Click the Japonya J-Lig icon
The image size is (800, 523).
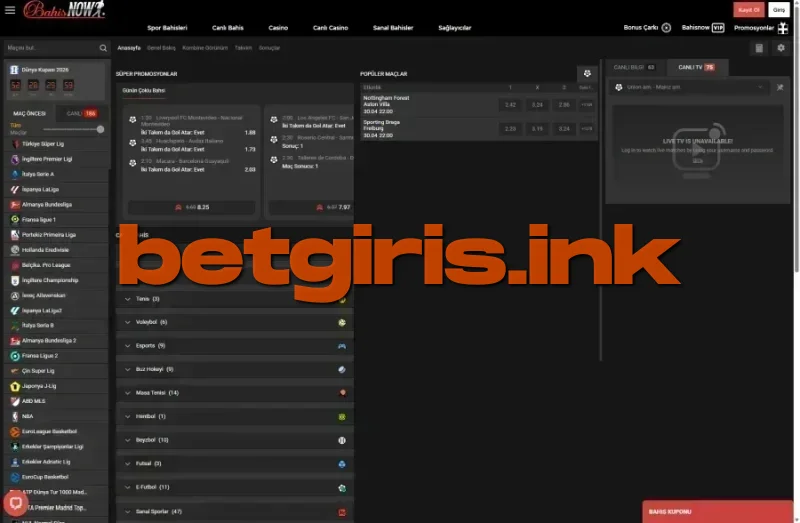[x=15, y=386]
